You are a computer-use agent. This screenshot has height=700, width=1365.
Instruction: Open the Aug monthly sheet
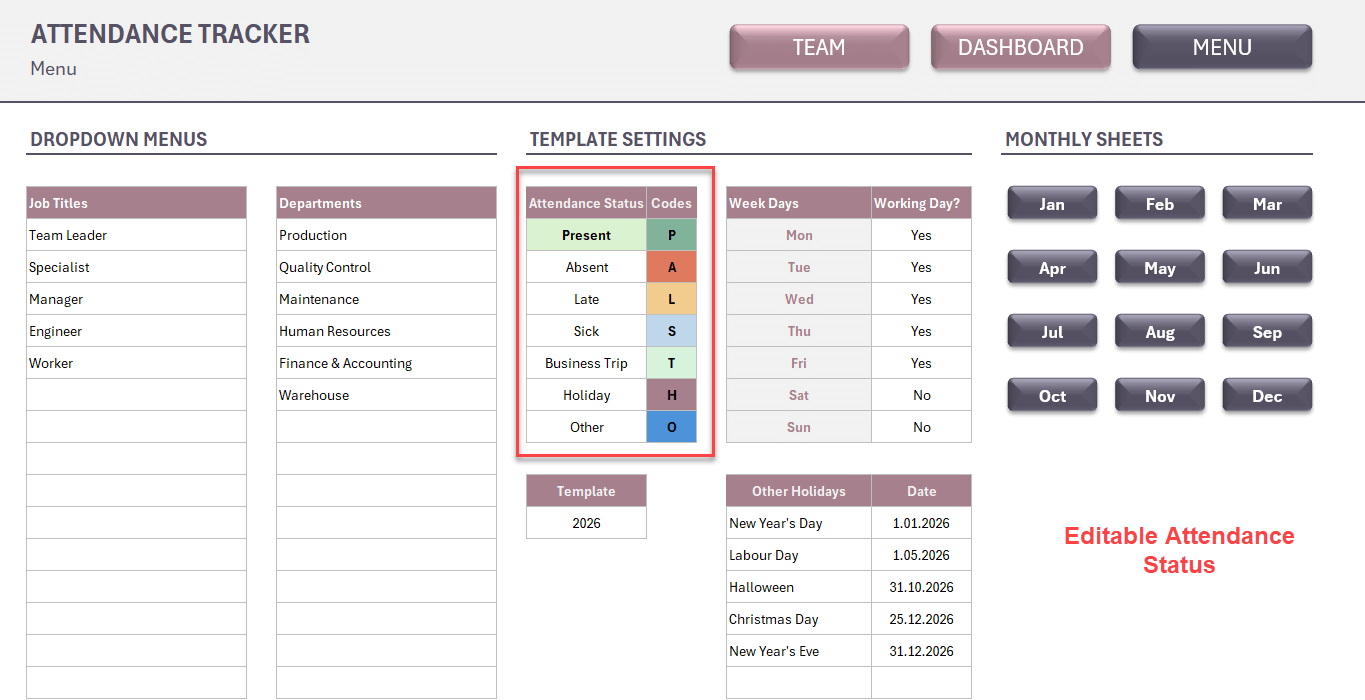(1159, 332)
